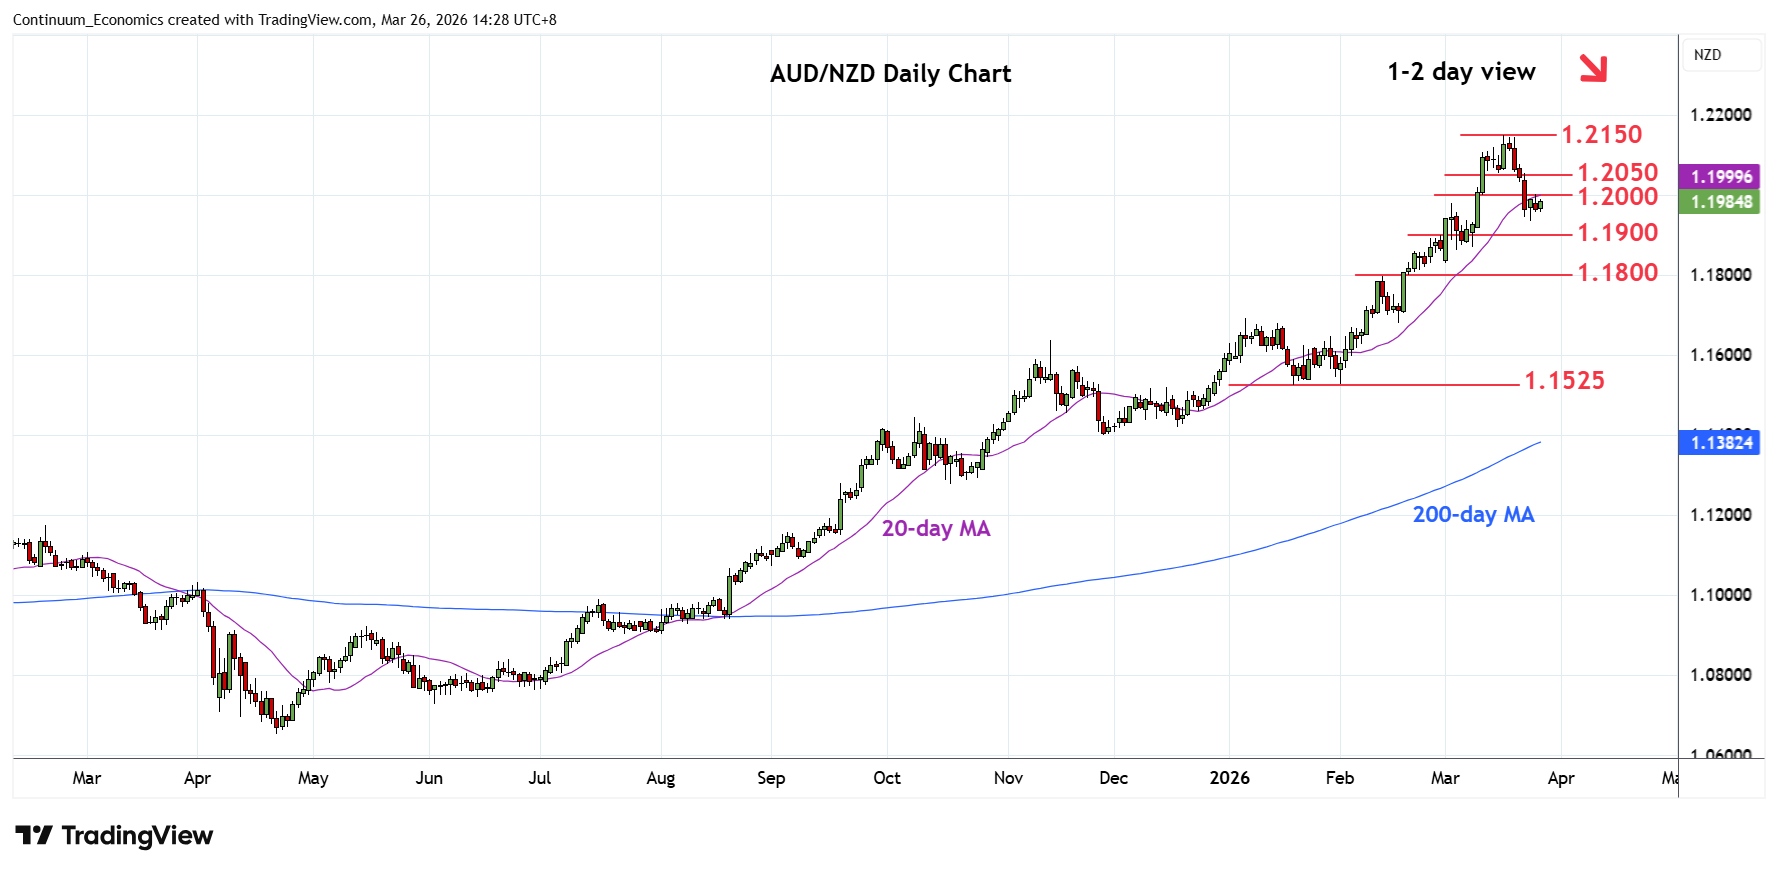Click the 2026 marker on time axis

pos(1229,778)
